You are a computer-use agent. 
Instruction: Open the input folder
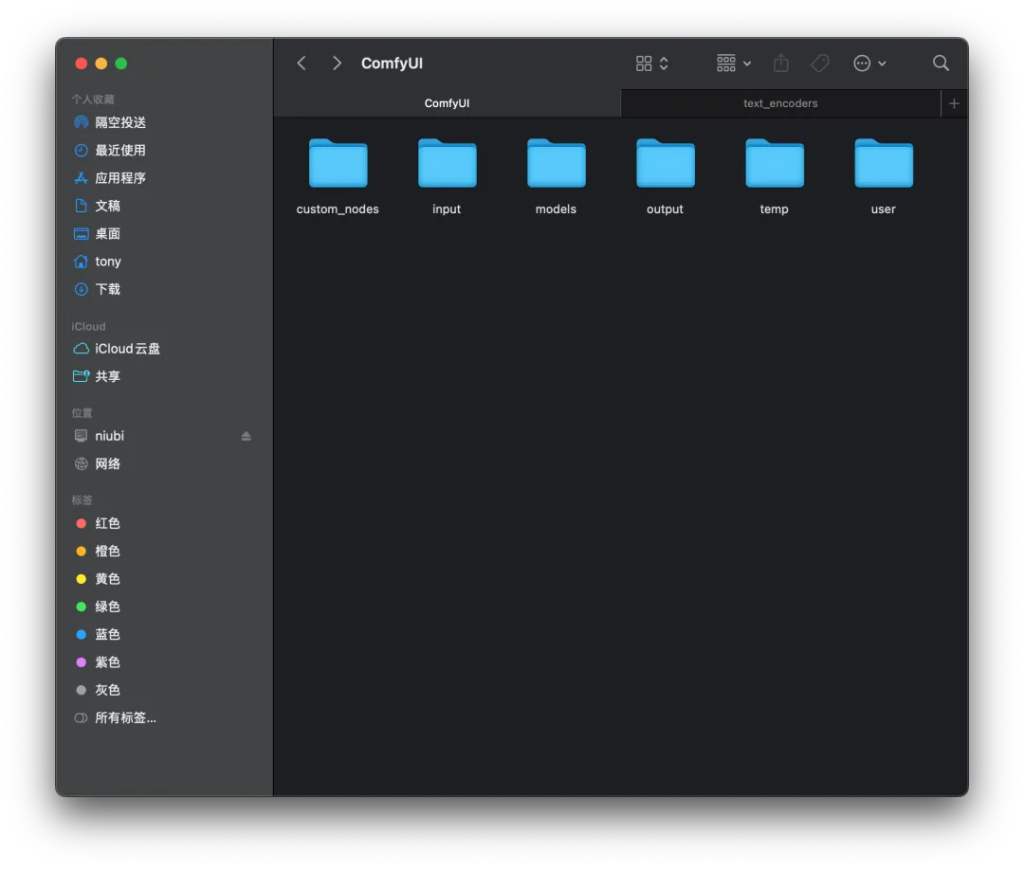pyautogui.click(x=447, y=164)
